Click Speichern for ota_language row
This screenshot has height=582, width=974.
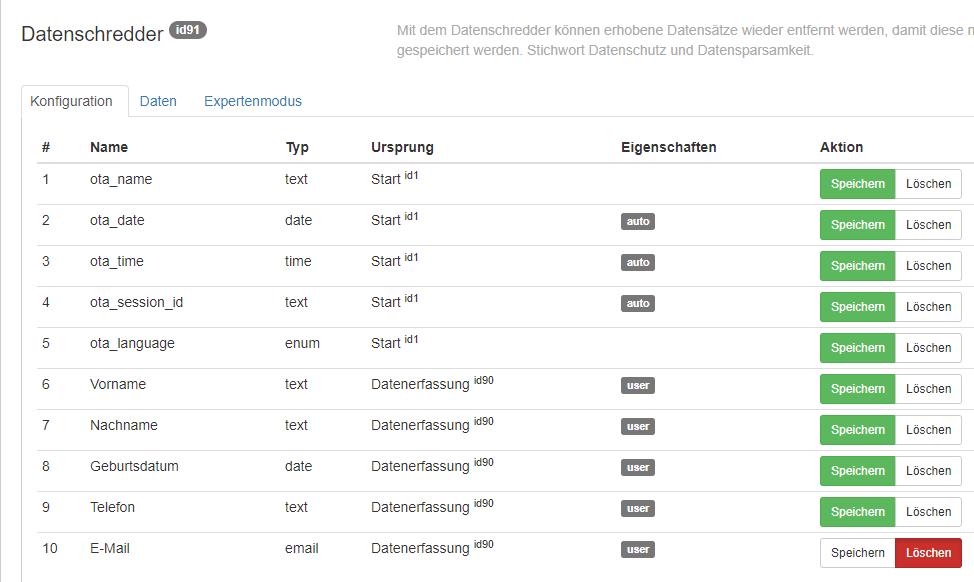point(857,348)
